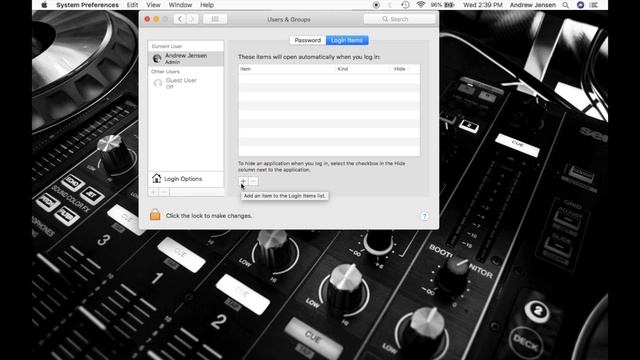Remove login item with minus button

click(253, 181)
